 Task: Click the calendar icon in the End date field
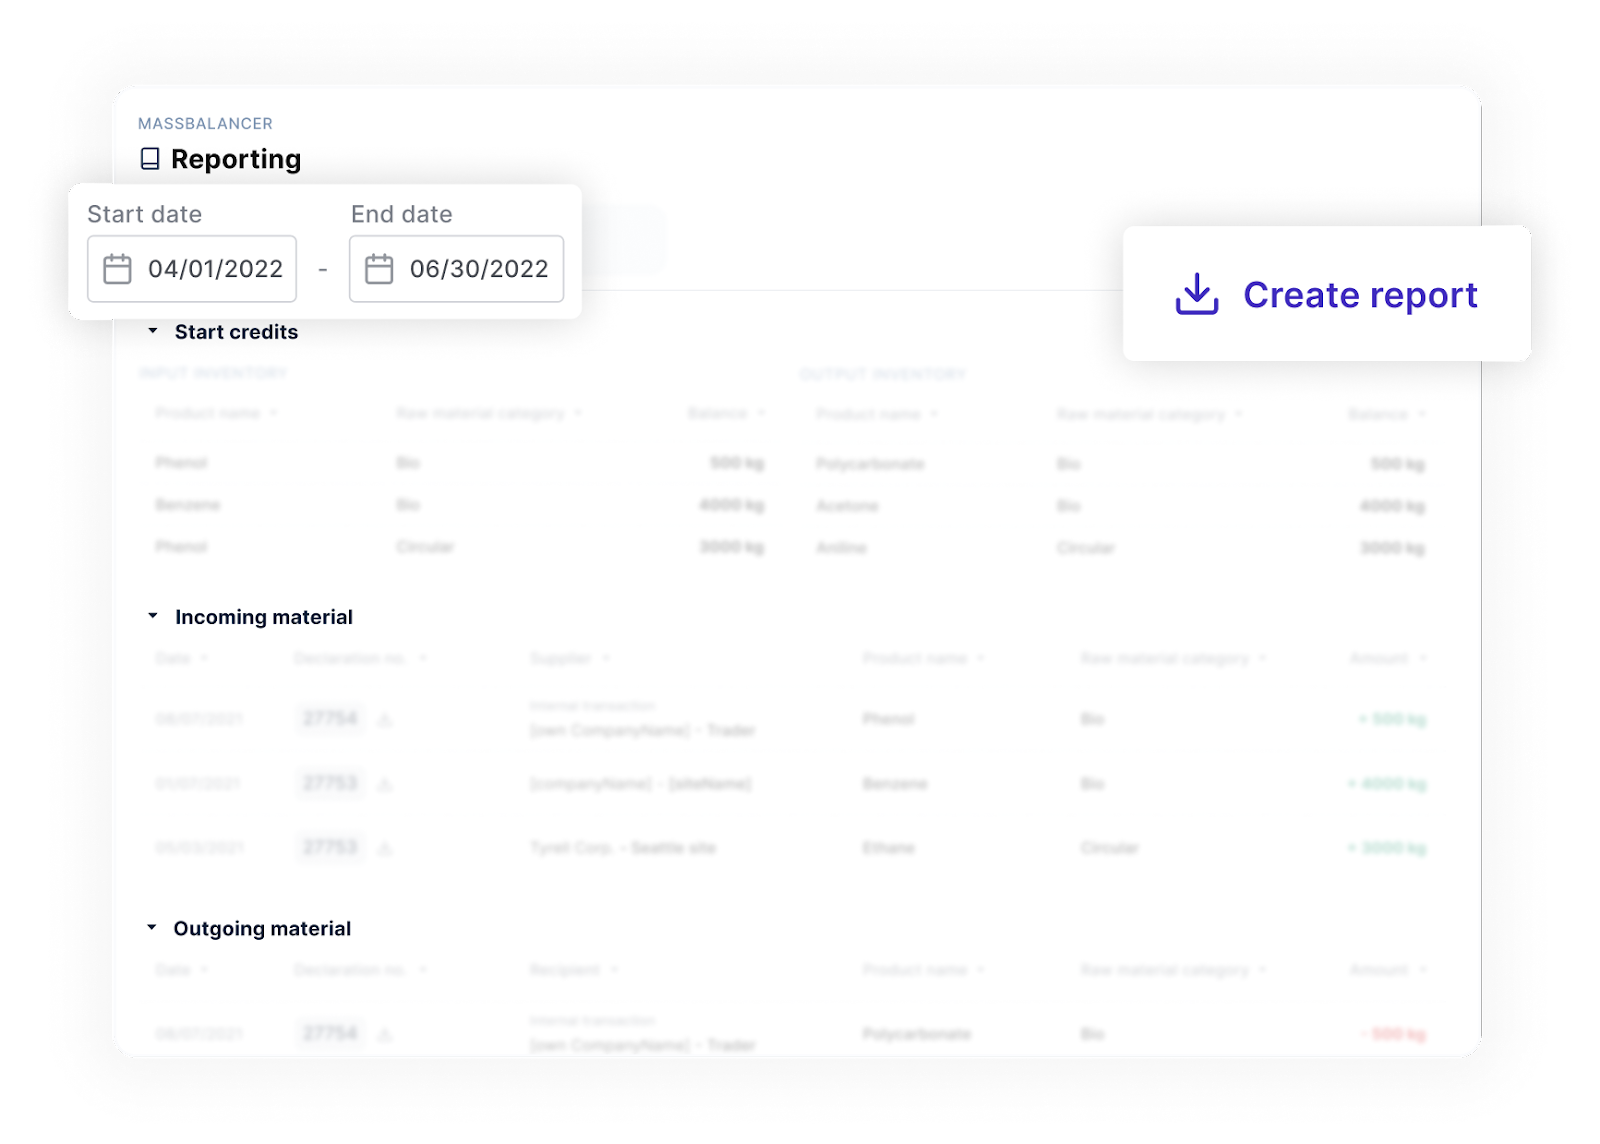tap(381, 268)
